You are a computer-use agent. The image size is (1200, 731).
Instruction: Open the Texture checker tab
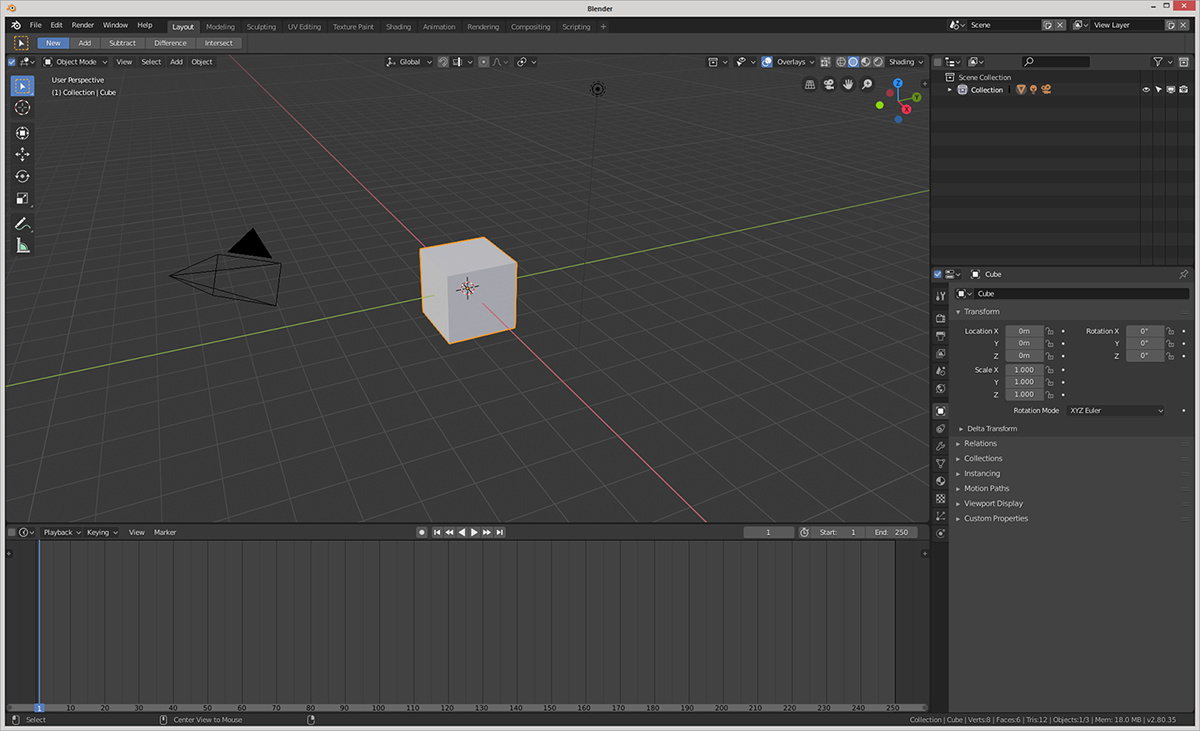coord(940,498)
